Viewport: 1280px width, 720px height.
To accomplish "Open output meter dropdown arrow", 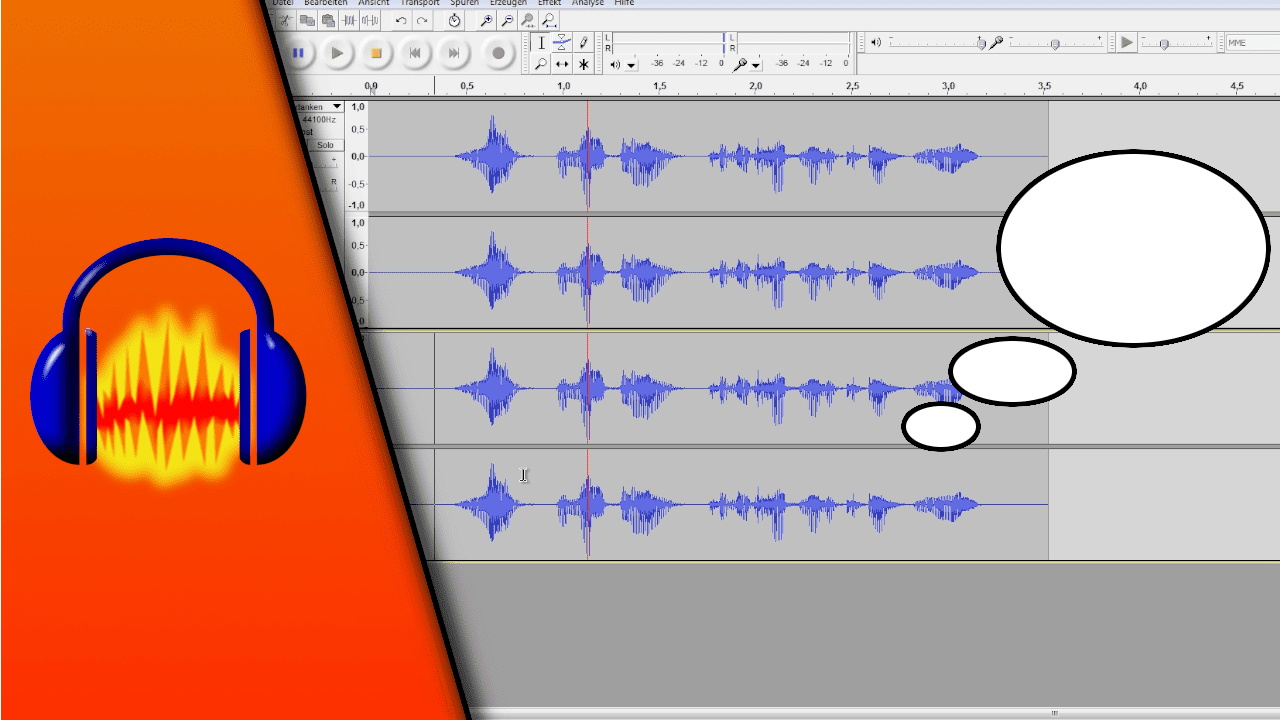I will pos(631,65).
